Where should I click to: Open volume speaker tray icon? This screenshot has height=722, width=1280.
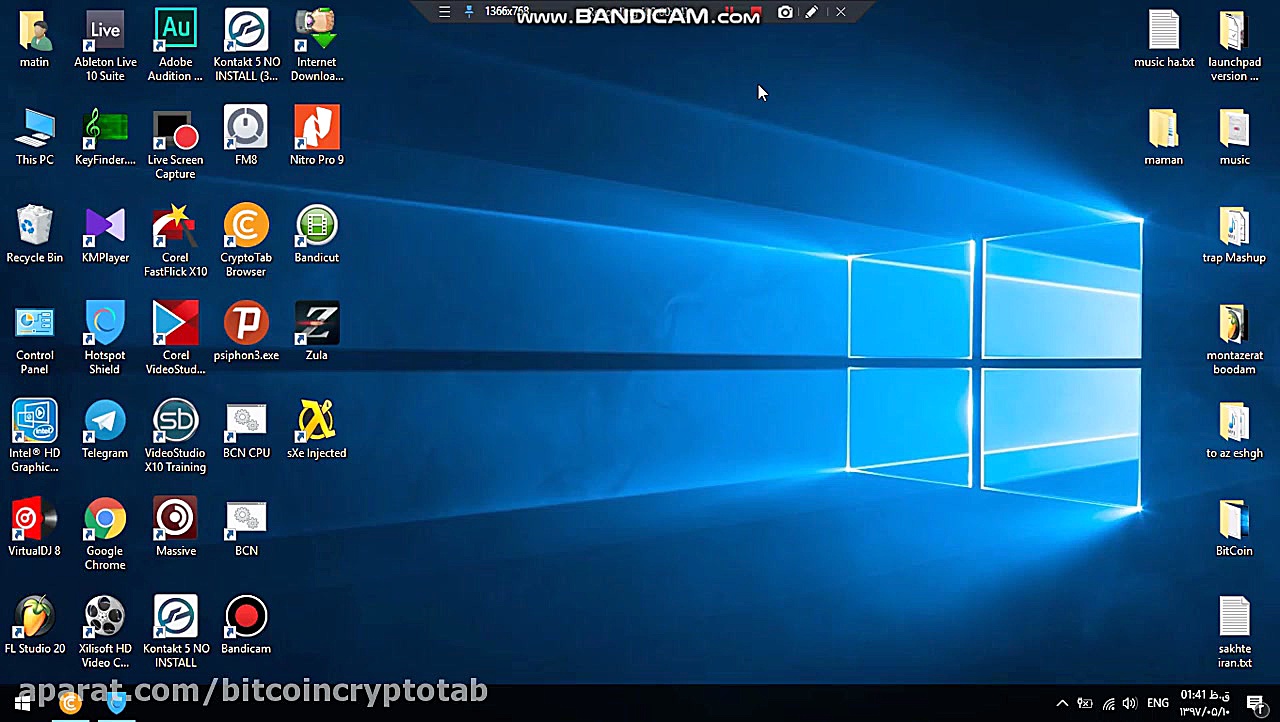1130,703
